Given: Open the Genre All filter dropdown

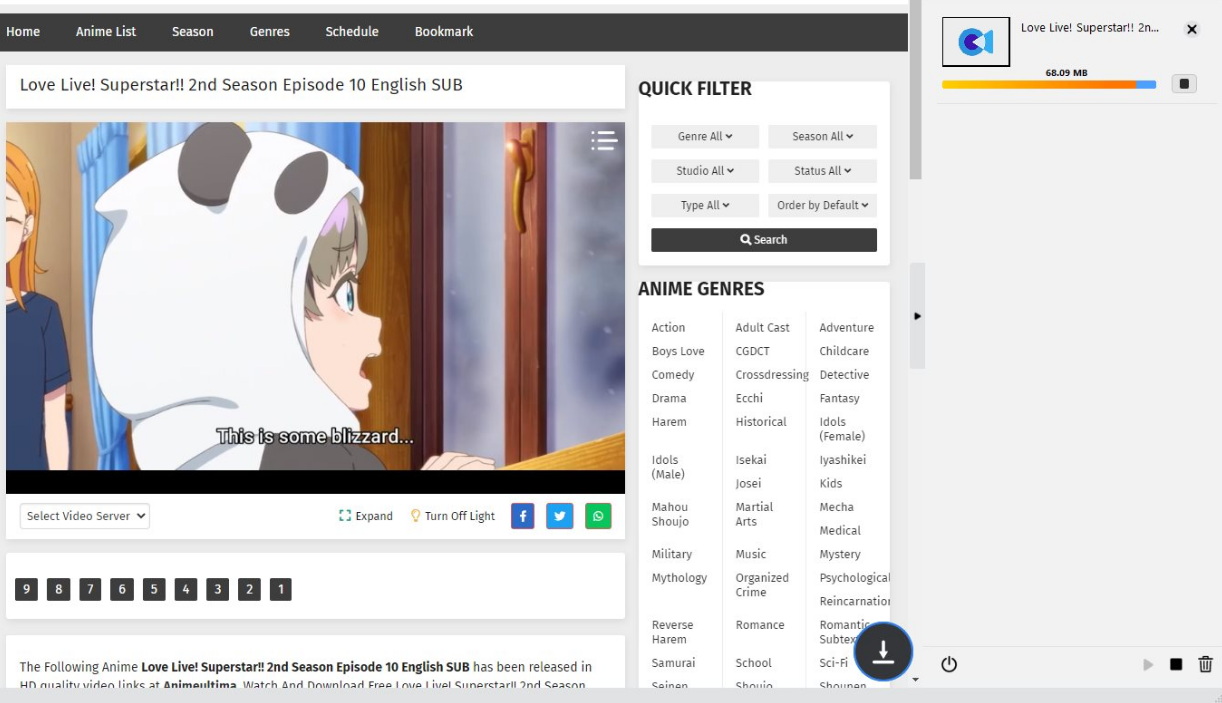Looking at the screenshot, I should [x=704, y=137].
